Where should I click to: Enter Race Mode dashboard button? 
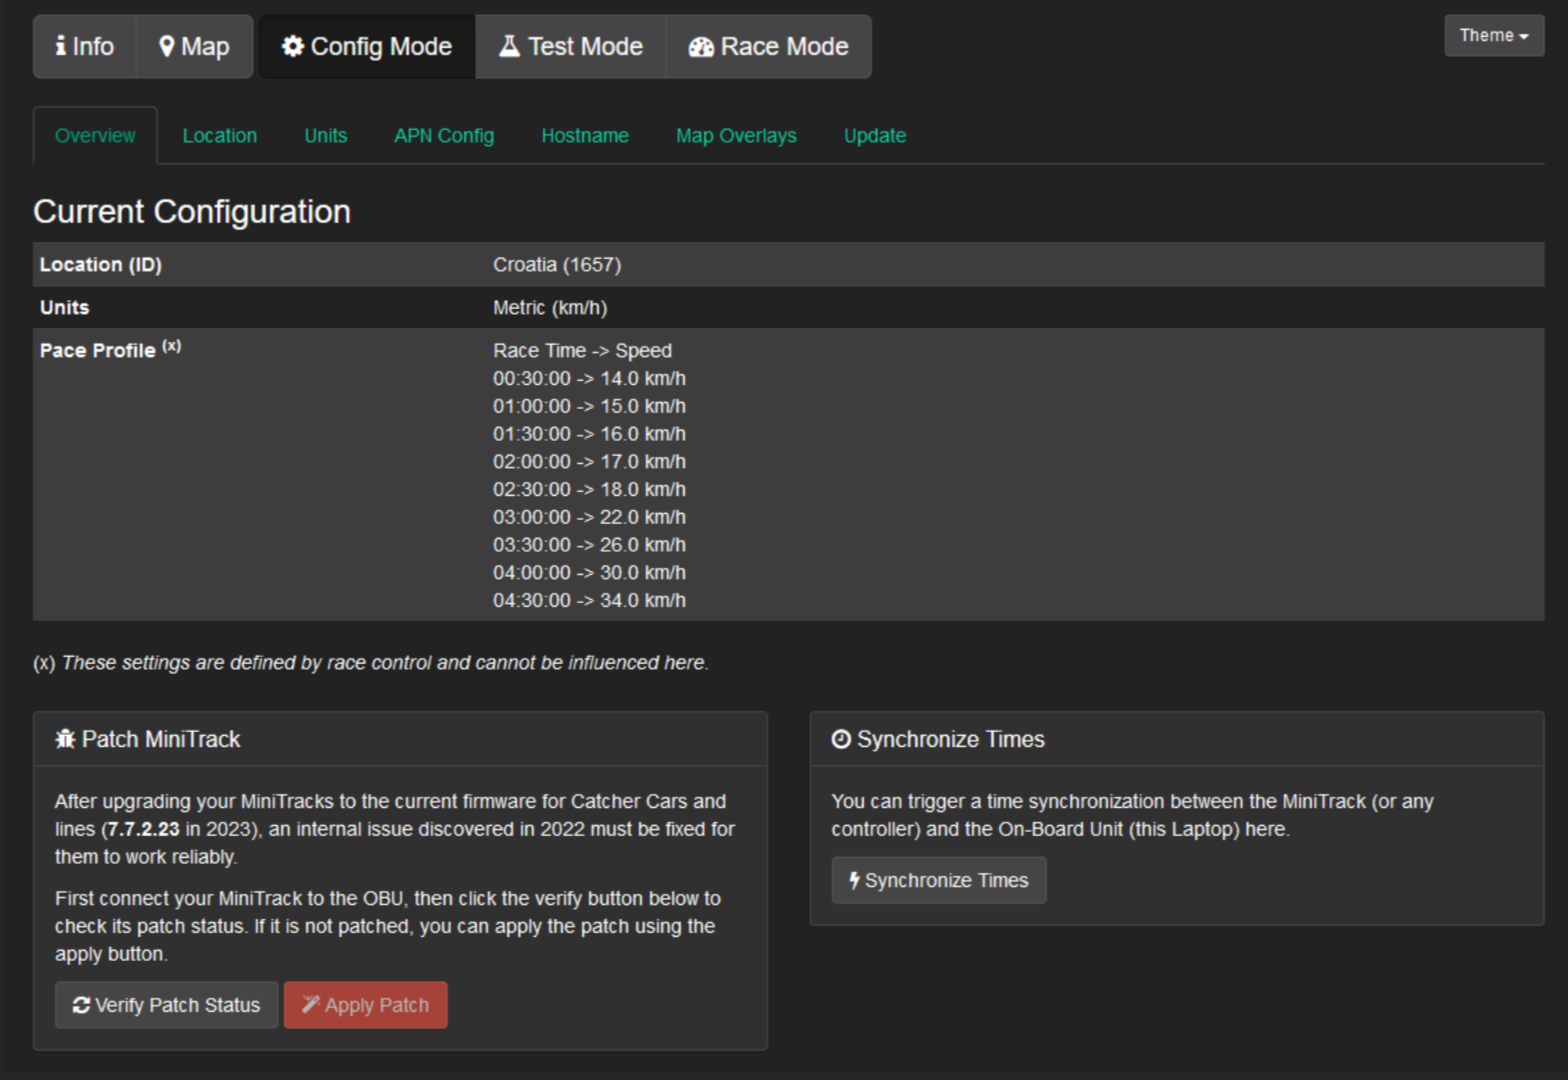pos(768,47)
